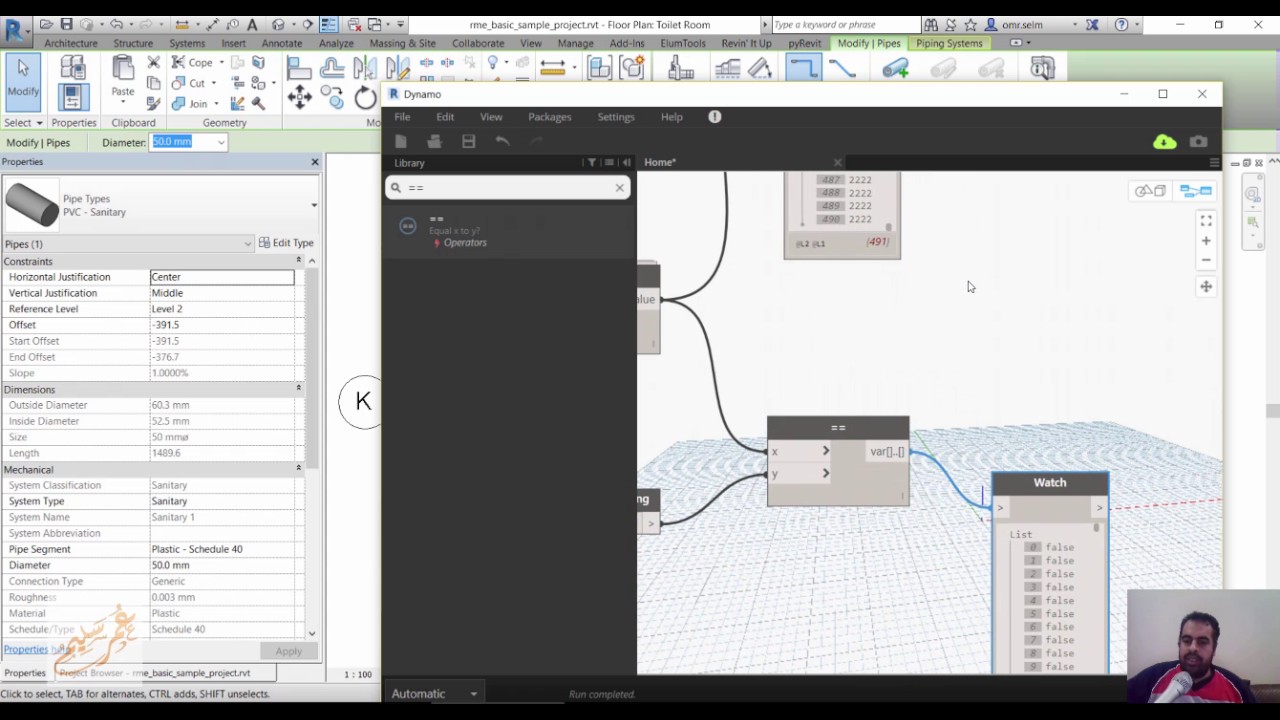Open the pyRevit ribbon tab
The image size is (1280, 720).
[804, 43]
